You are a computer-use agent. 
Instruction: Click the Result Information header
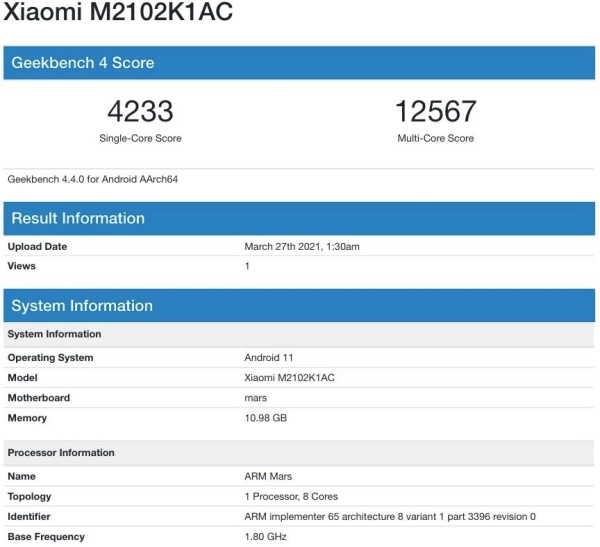pos(78,218)
